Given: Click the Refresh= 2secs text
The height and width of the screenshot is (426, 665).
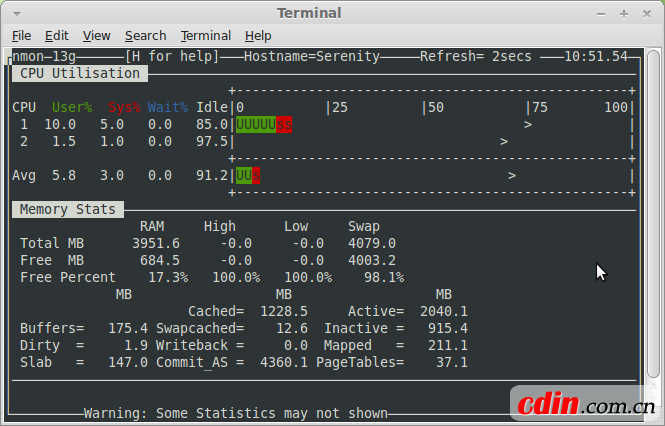Looking at the screenshot, I should (475, 56).
